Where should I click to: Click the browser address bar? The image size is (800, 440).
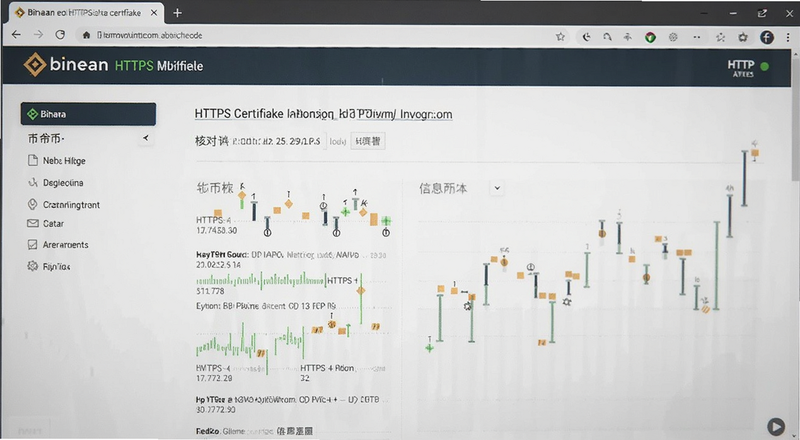click(316, 35)
